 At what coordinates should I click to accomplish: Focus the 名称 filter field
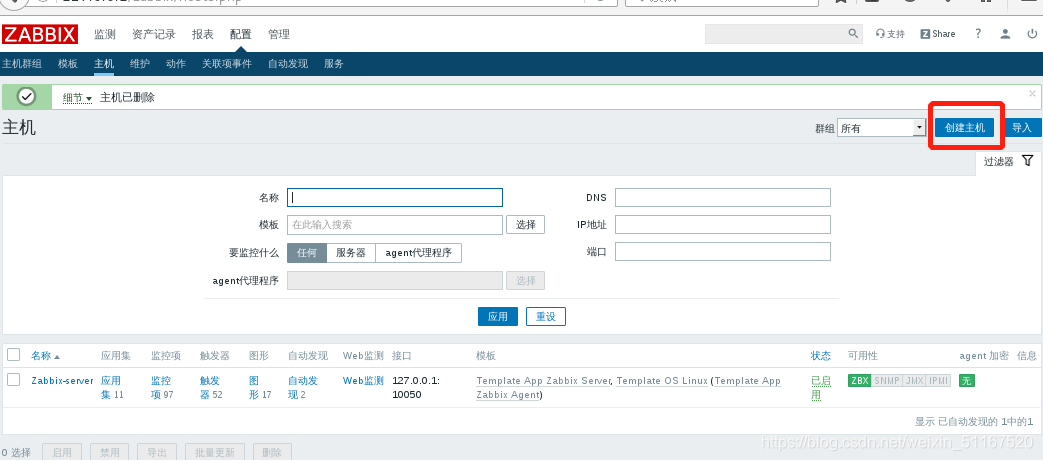click(x=394, y=198)
